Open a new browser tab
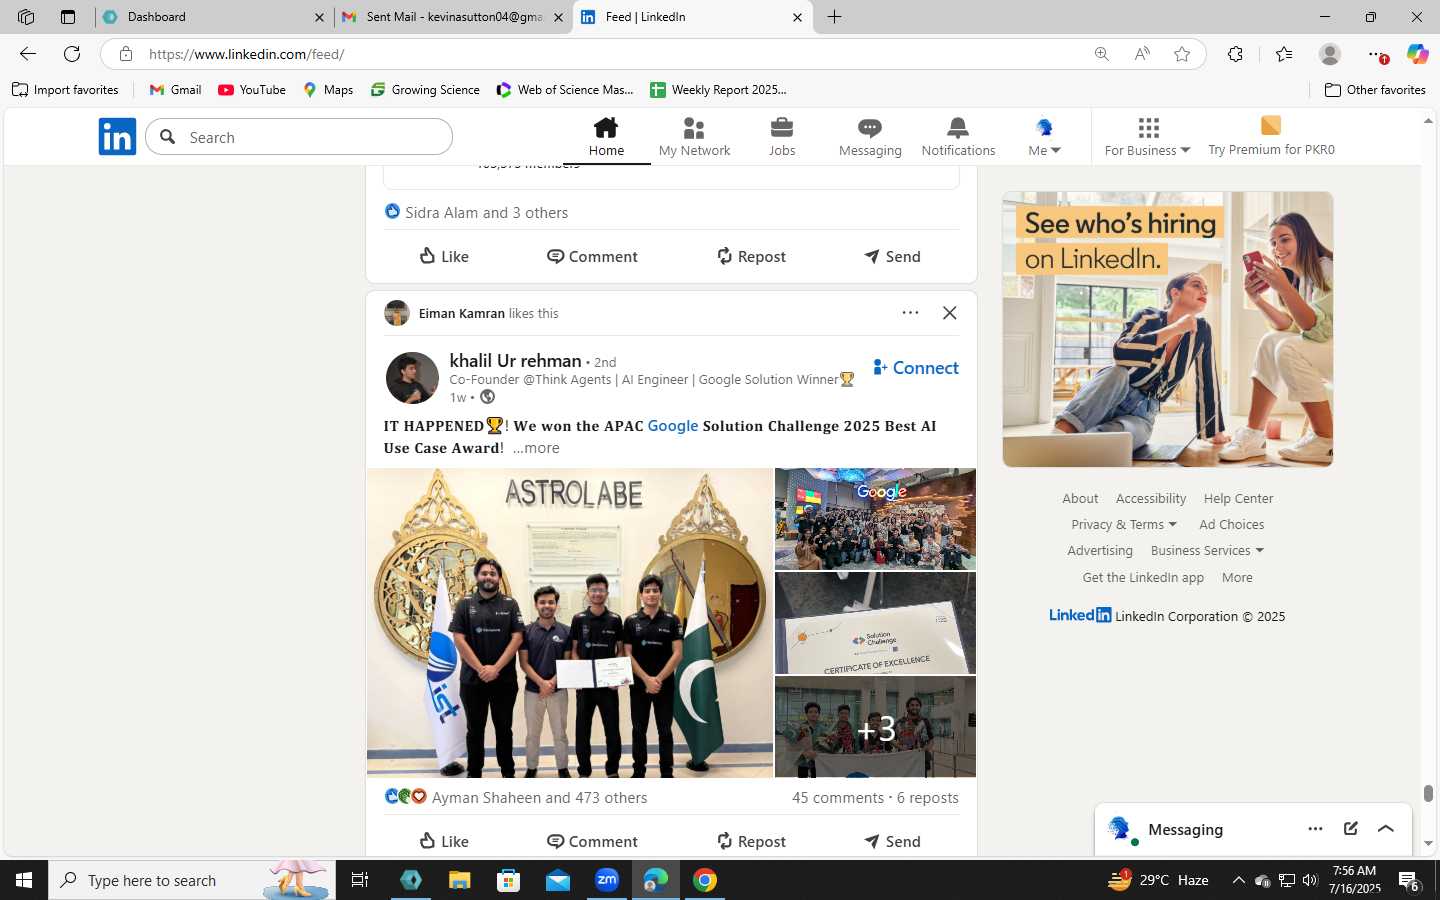This screenshot has width=1440, height=900. click(834, 17)
